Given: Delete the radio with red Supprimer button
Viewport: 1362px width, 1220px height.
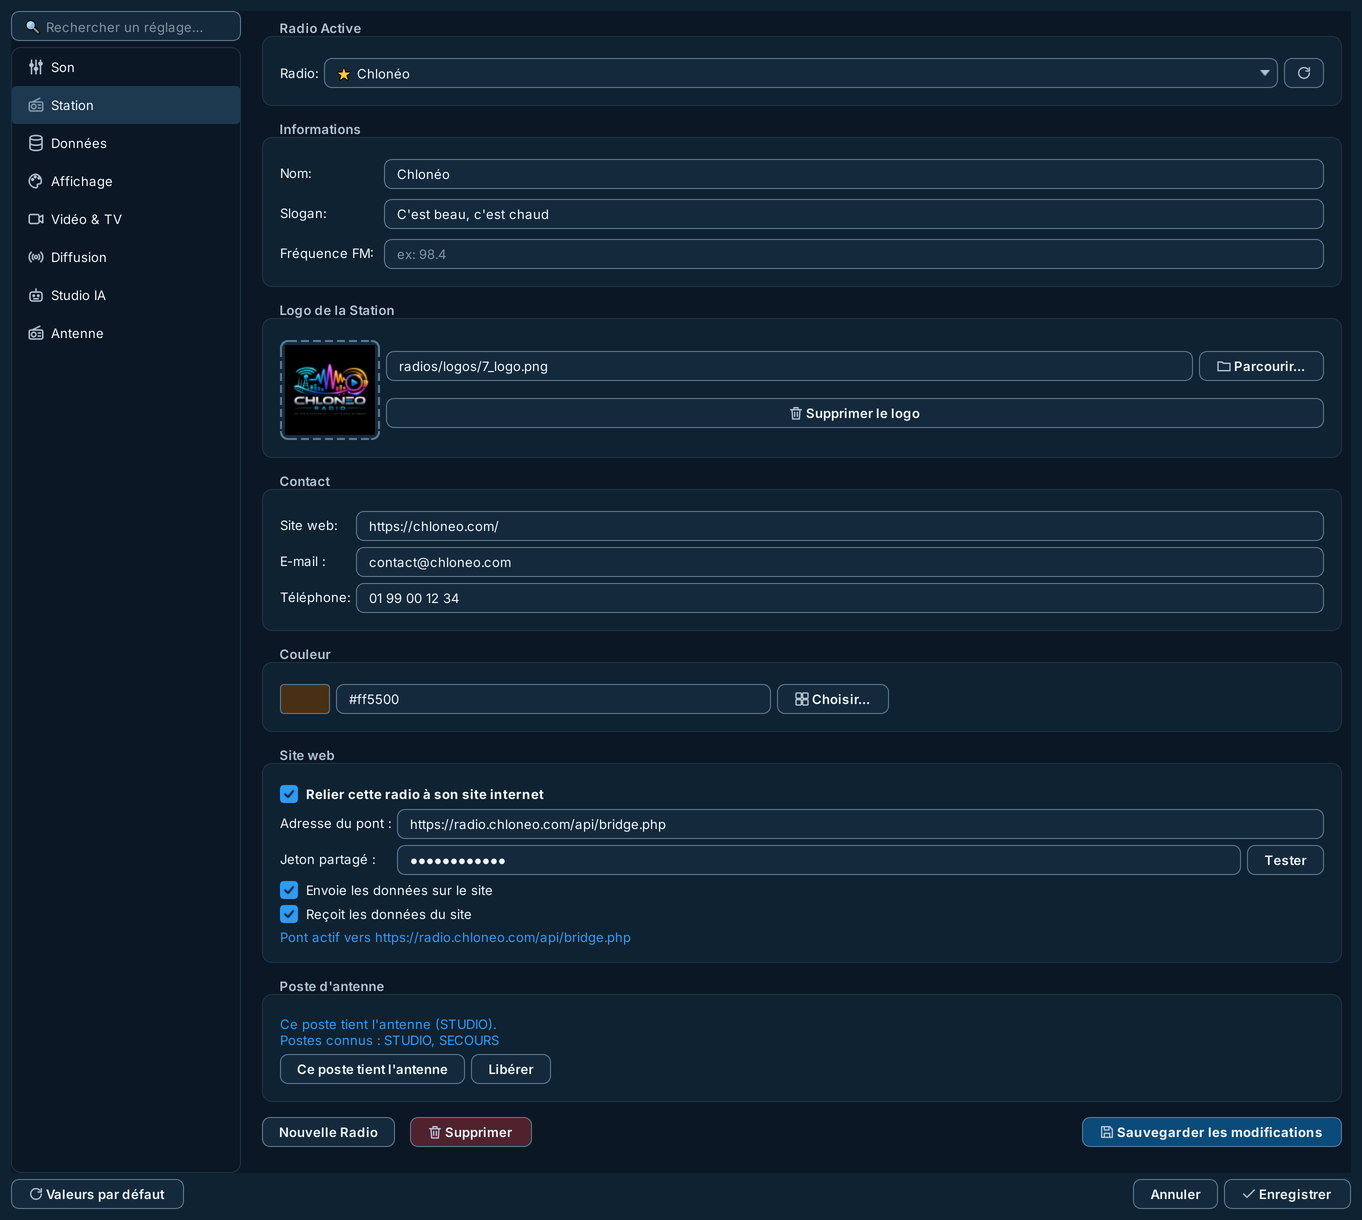Looking at the screenshot, I should (x=471, y=1132).
